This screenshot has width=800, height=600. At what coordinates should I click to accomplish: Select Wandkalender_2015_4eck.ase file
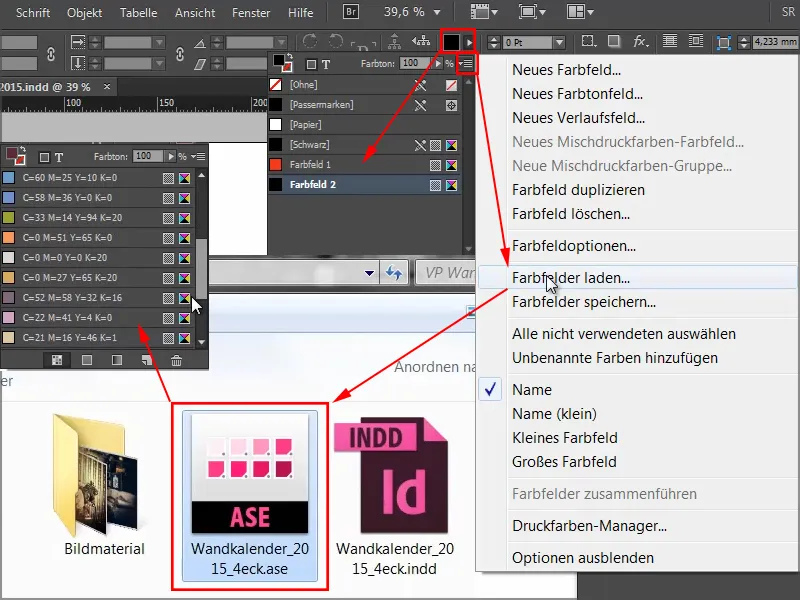pyautogui.click(x=249, y=495)
